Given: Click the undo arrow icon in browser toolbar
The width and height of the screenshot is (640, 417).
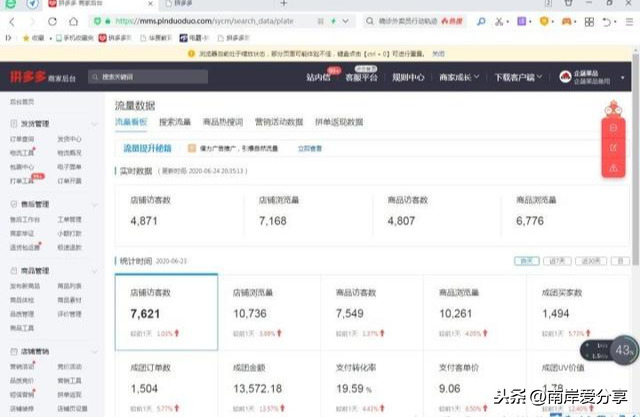Looking at the screenshot, I should pyautogui.click(x=607, y=22).
